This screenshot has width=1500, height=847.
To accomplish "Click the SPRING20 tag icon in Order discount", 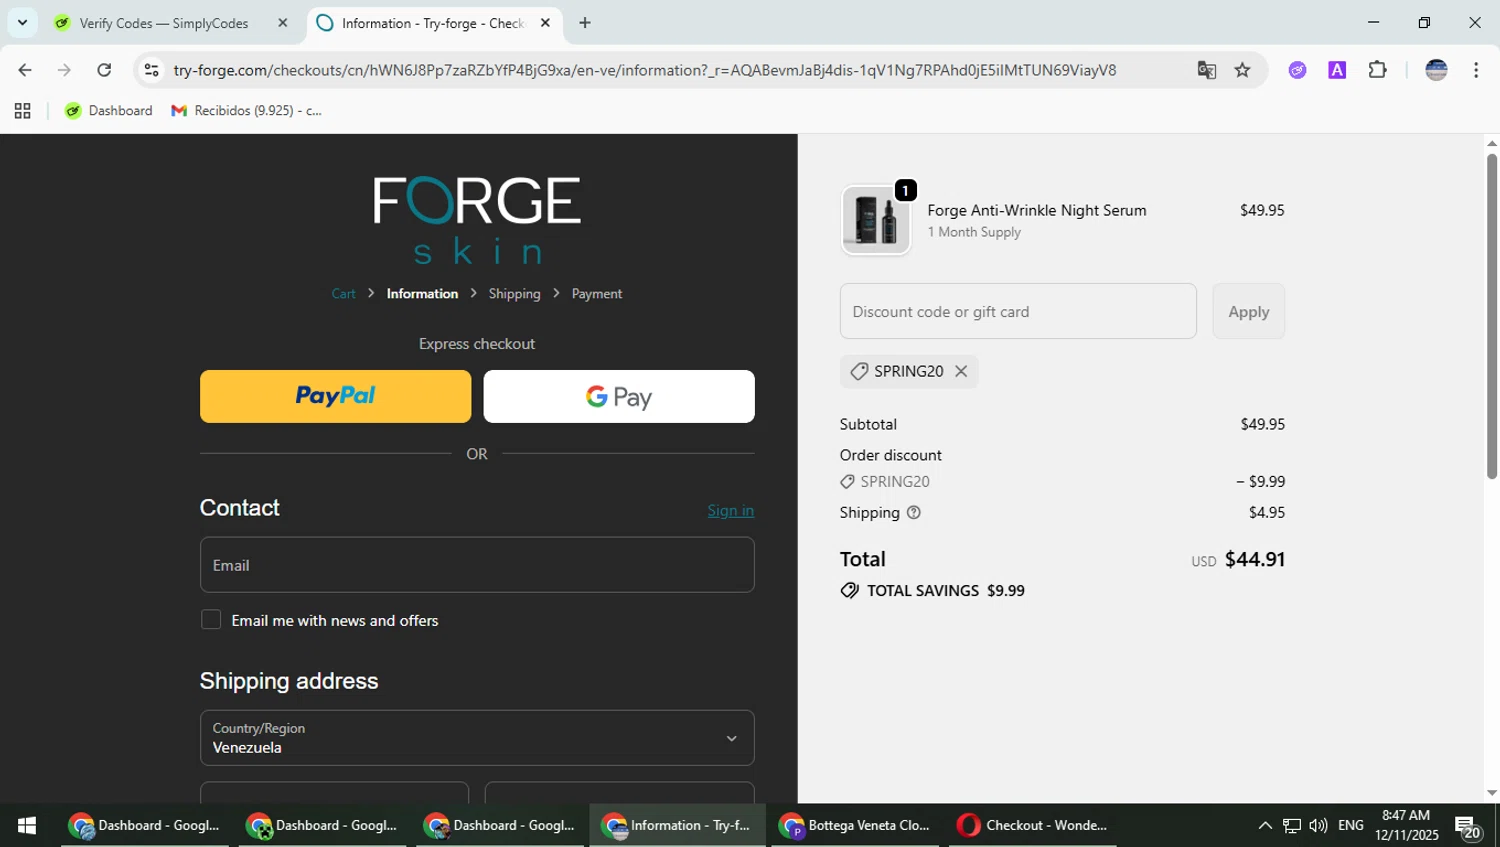I will pos(847,482).
